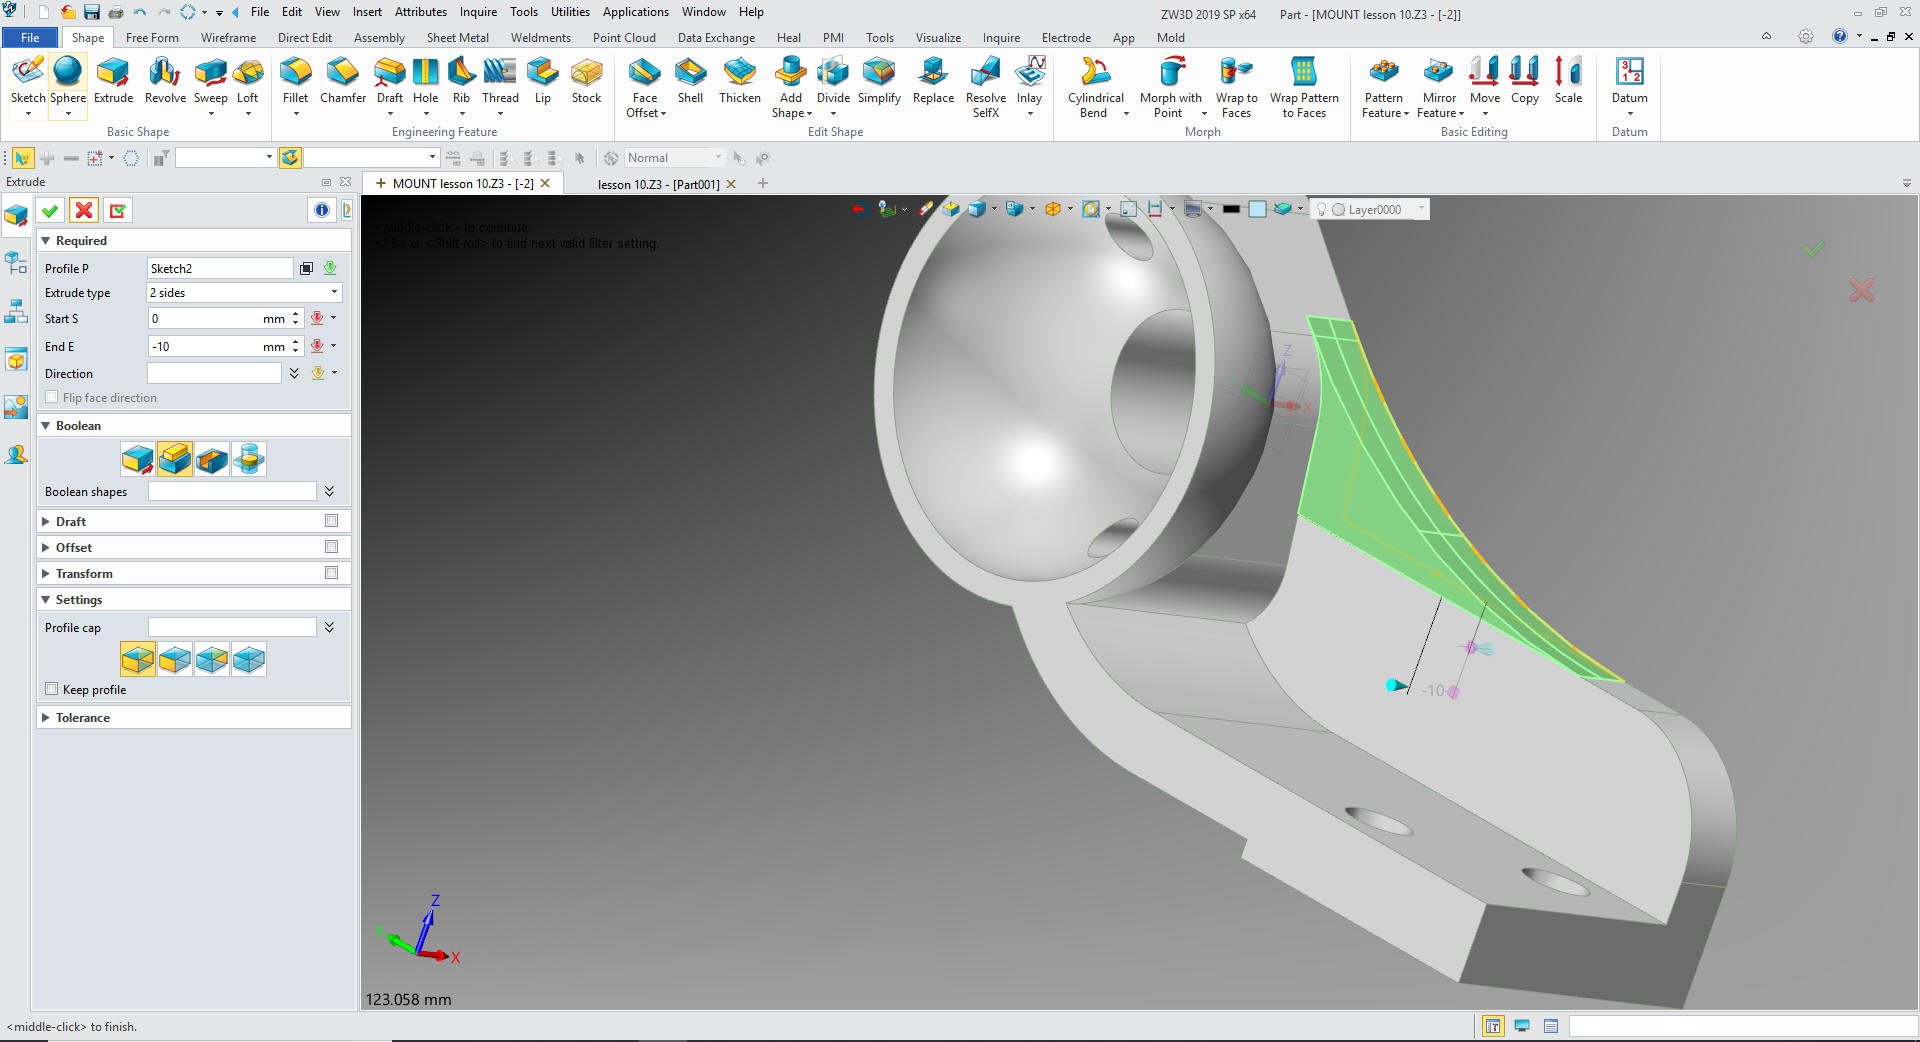Toggle the Offset section checkbox
The width and height of the screenshot is (1920, 1042).
331,547
